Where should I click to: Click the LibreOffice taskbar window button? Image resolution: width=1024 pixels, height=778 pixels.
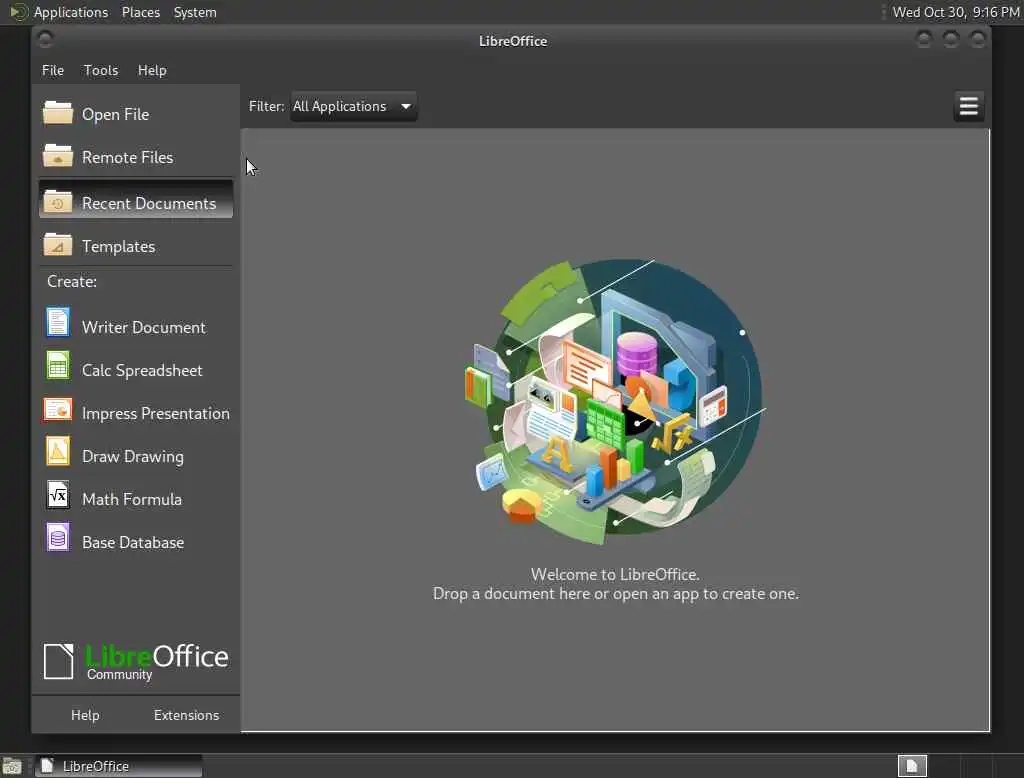click(x=119, y=766)
